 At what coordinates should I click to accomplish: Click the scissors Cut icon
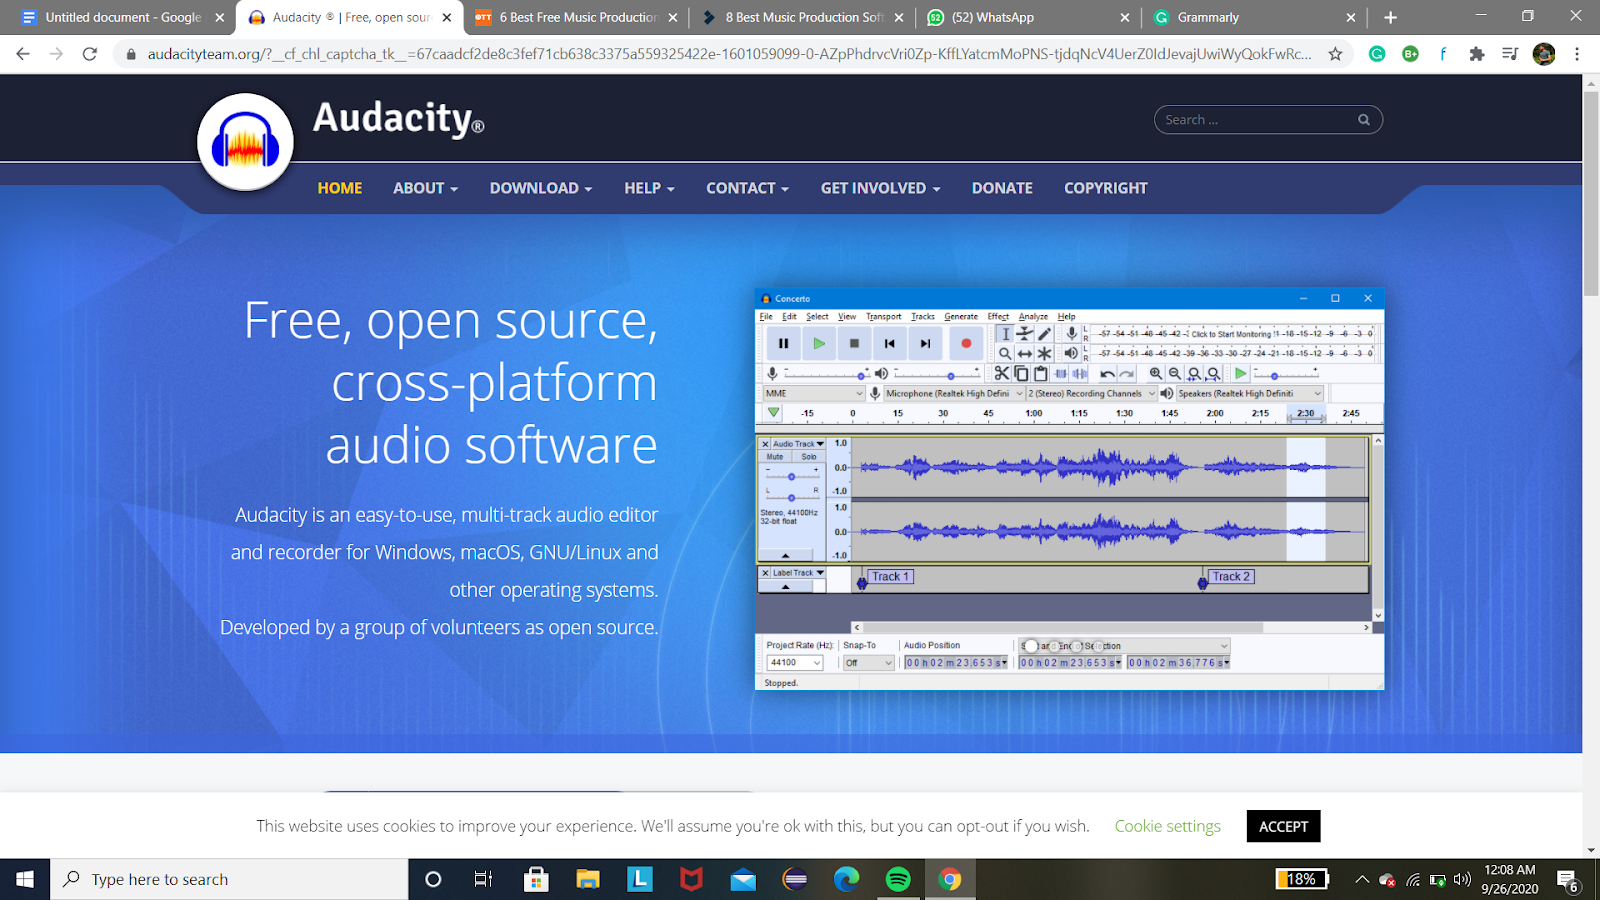1002,373
